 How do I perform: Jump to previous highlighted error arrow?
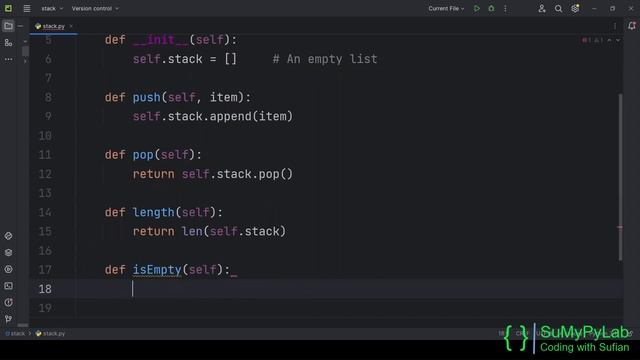pos(609,40)
